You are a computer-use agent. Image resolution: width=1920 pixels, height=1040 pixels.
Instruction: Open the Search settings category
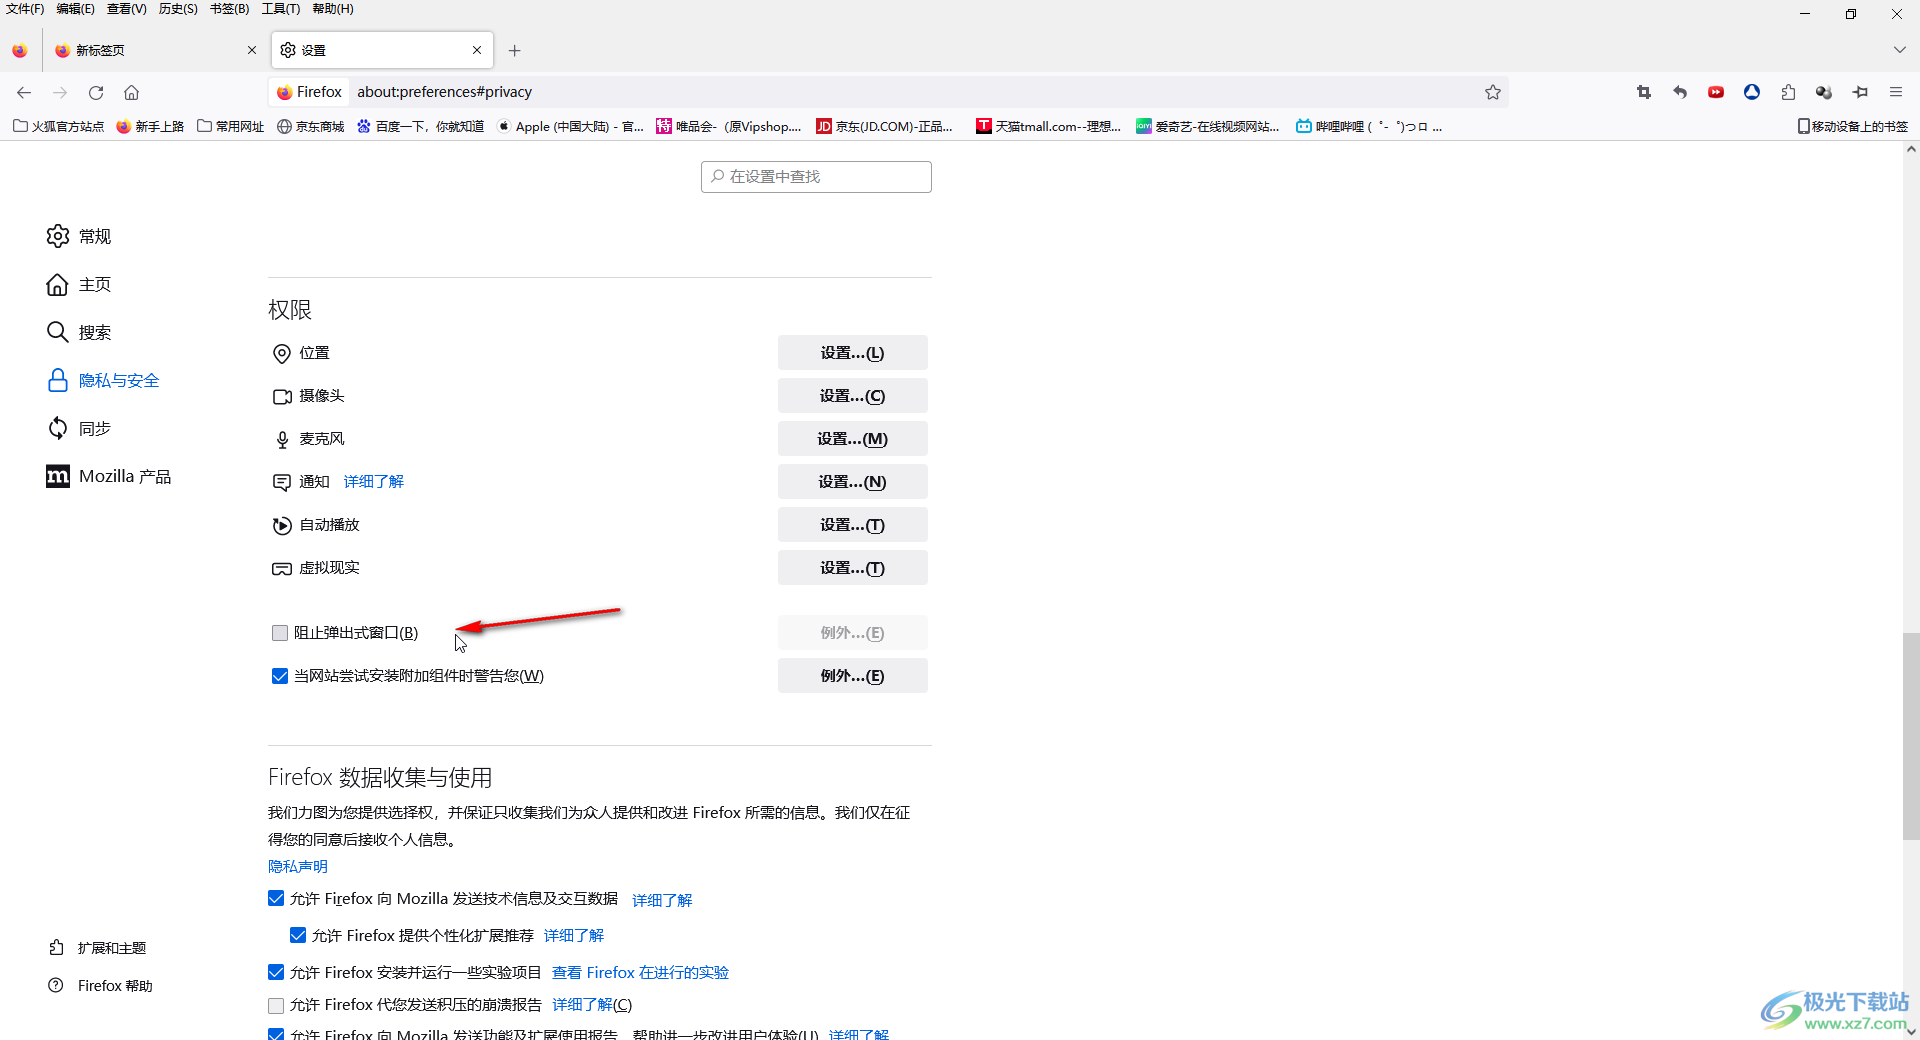click(x=79, y=332)
